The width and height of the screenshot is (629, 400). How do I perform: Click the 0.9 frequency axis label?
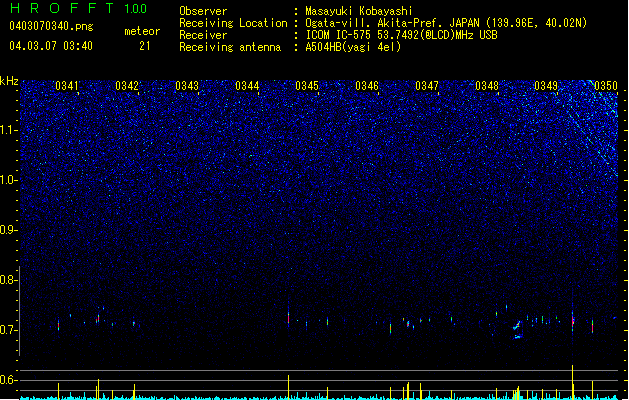[8, 230]
